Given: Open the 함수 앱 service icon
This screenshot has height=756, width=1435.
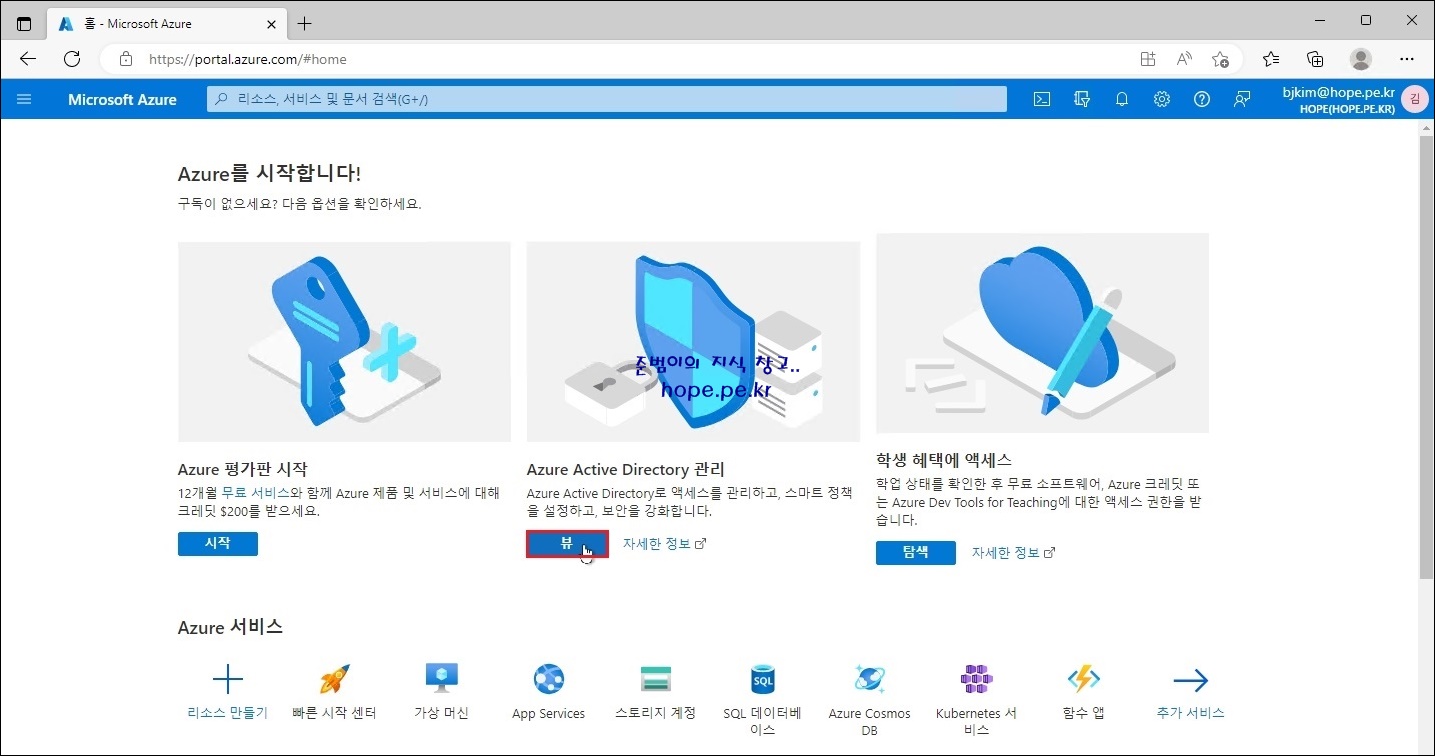Looking at the screenshot, I should coord(1083,680).
